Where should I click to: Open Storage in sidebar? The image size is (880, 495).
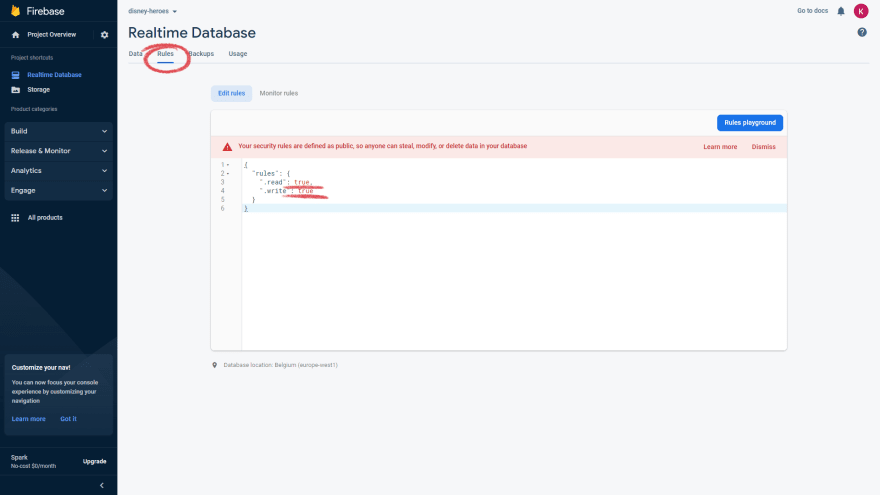[x=38, y=90]
